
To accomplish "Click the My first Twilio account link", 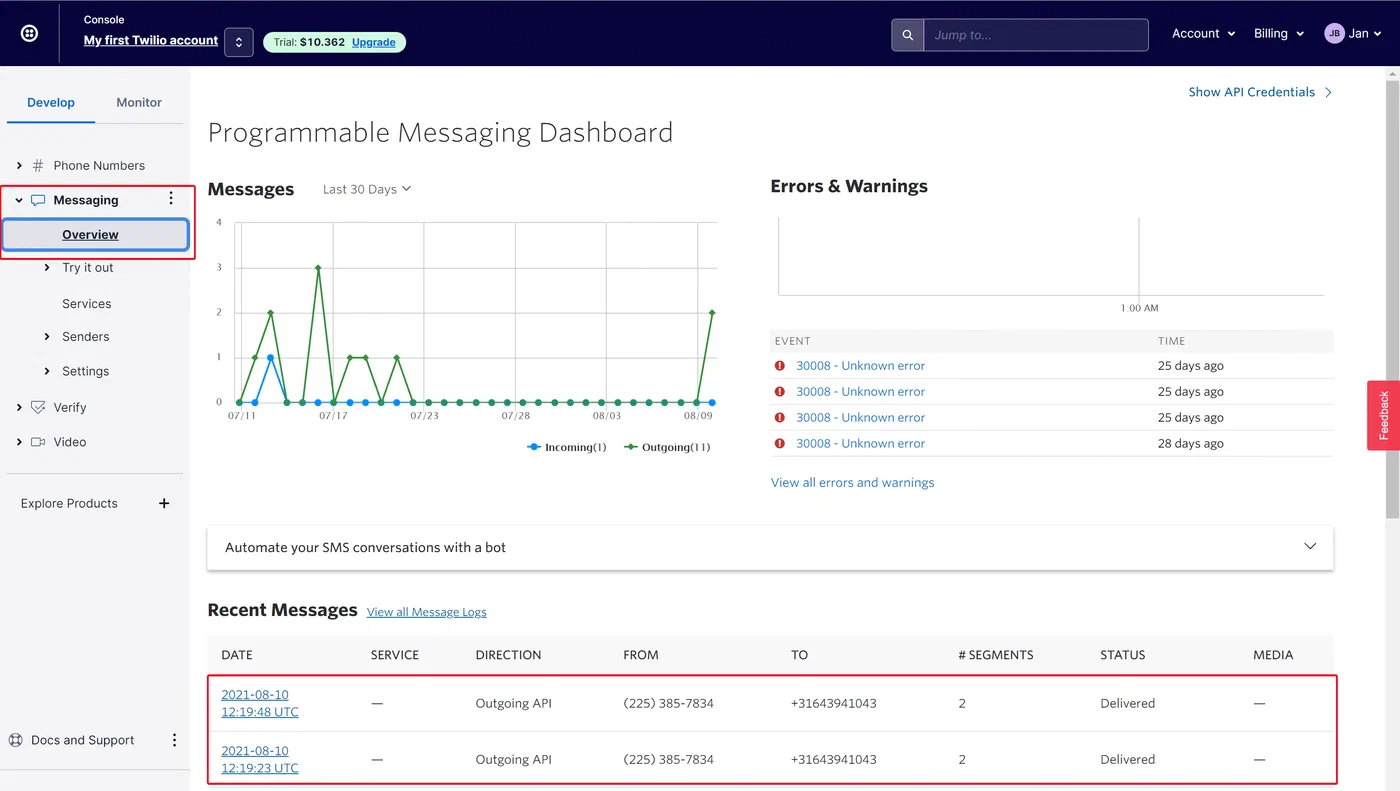I will [x=151, y=40].
